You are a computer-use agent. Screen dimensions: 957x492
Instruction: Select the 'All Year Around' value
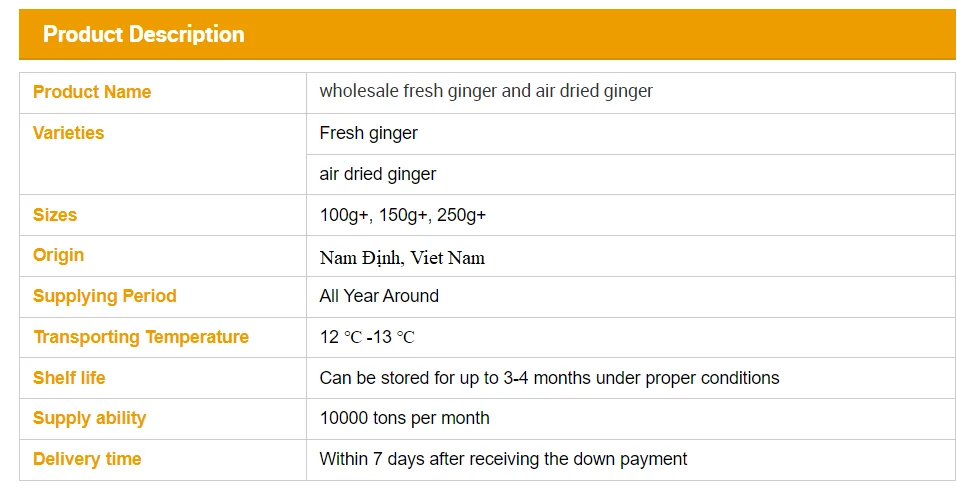379,296
